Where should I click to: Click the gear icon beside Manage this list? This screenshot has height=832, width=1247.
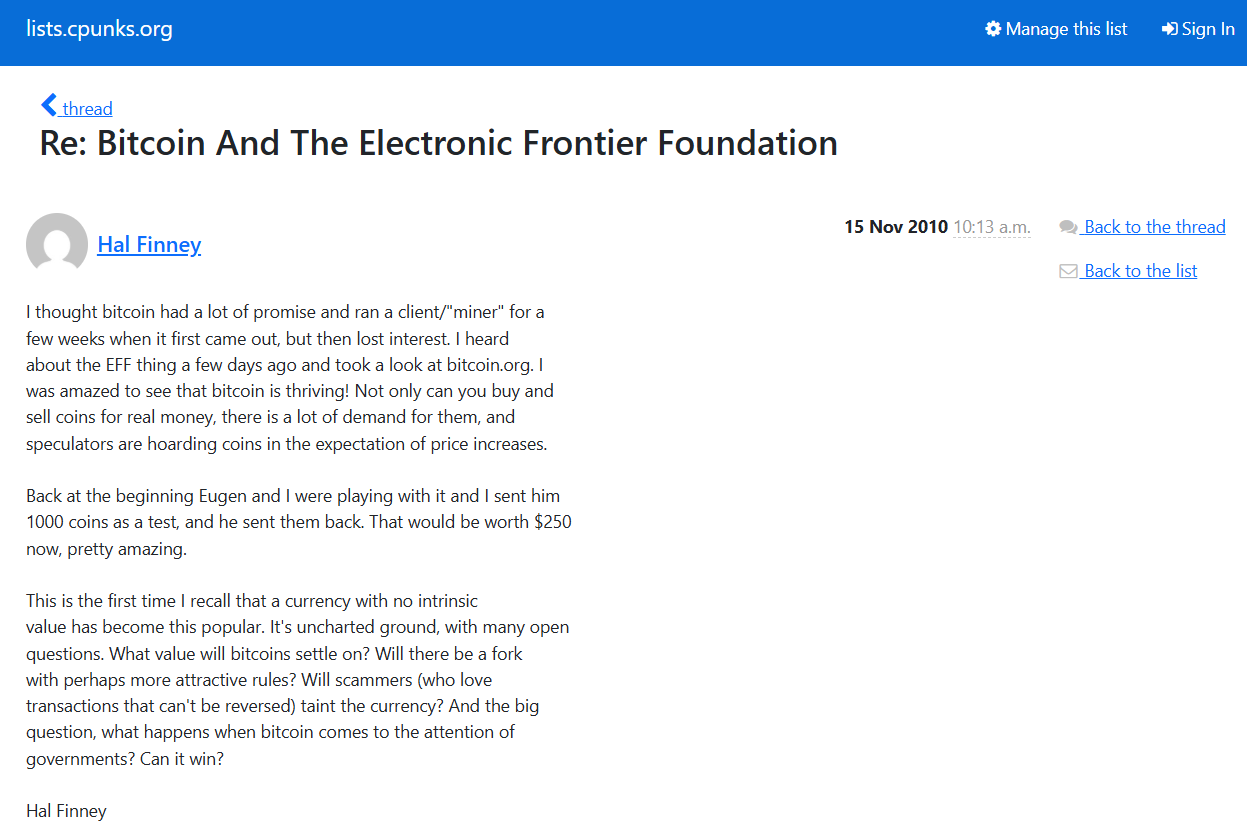coord(993,29)
